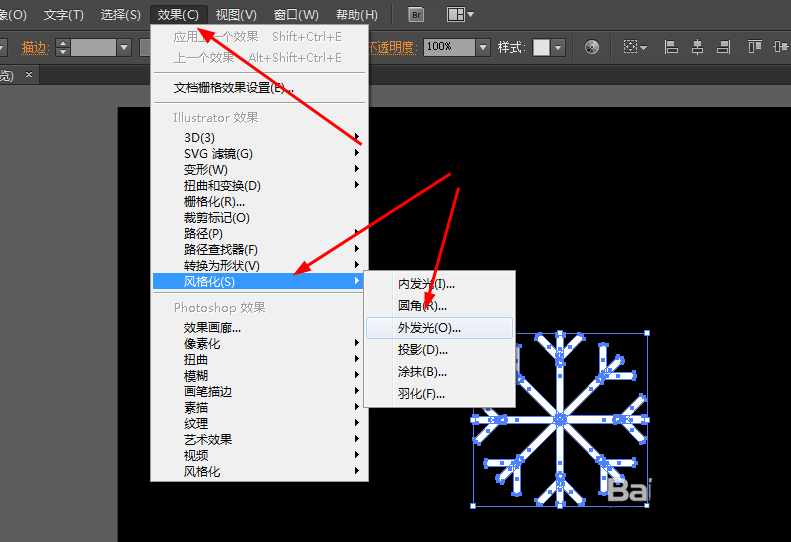Choose 涂抹(B)... scribble effect
This screenshot has height=542, width=791.
[439, 372]
